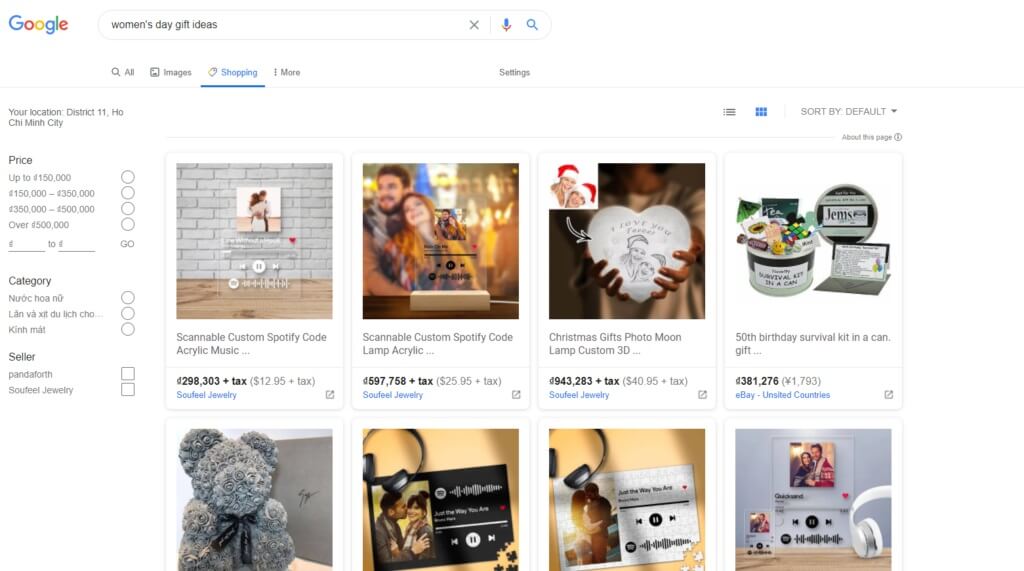Open Scannable Custom Spotify Code Lamp Acrylic title
Image resolution: width=1024 pixels, height=571 pixels.
point(438,344)
